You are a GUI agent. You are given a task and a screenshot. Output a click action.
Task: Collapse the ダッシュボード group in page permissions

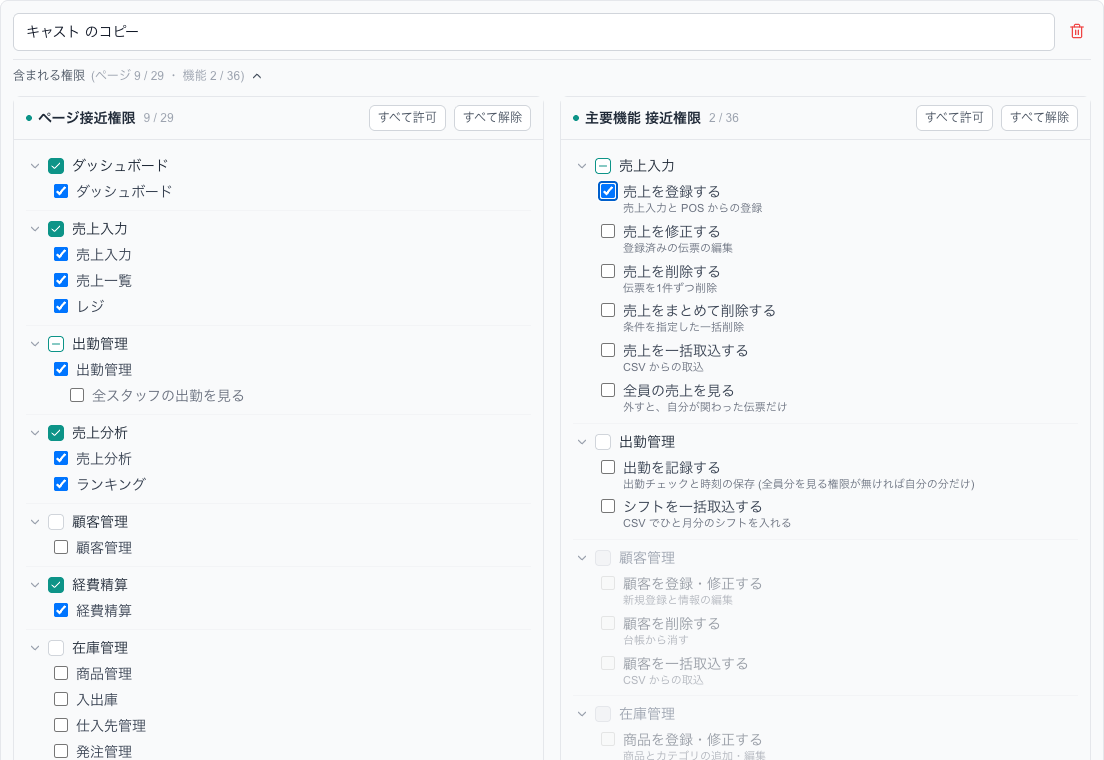(34, 166)
